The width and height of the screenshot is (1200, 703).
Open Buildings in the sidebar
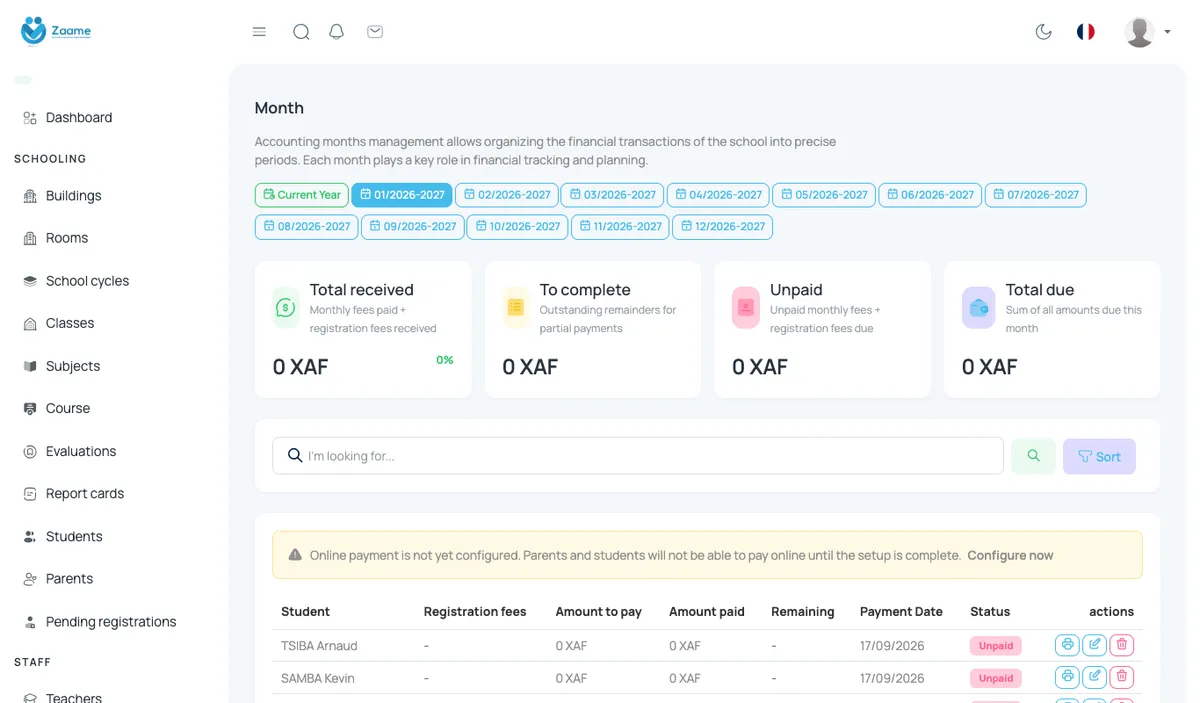tap(63, 196)
